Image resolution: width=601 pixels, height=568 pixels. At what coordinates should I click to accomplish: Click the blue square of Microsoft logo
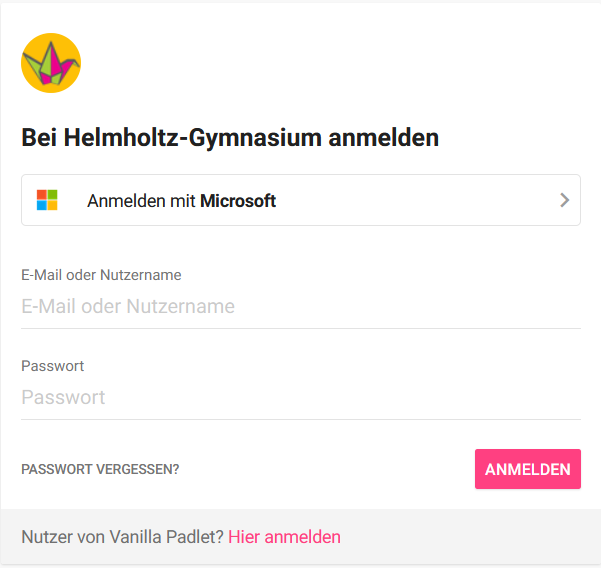tap(42, 205)
